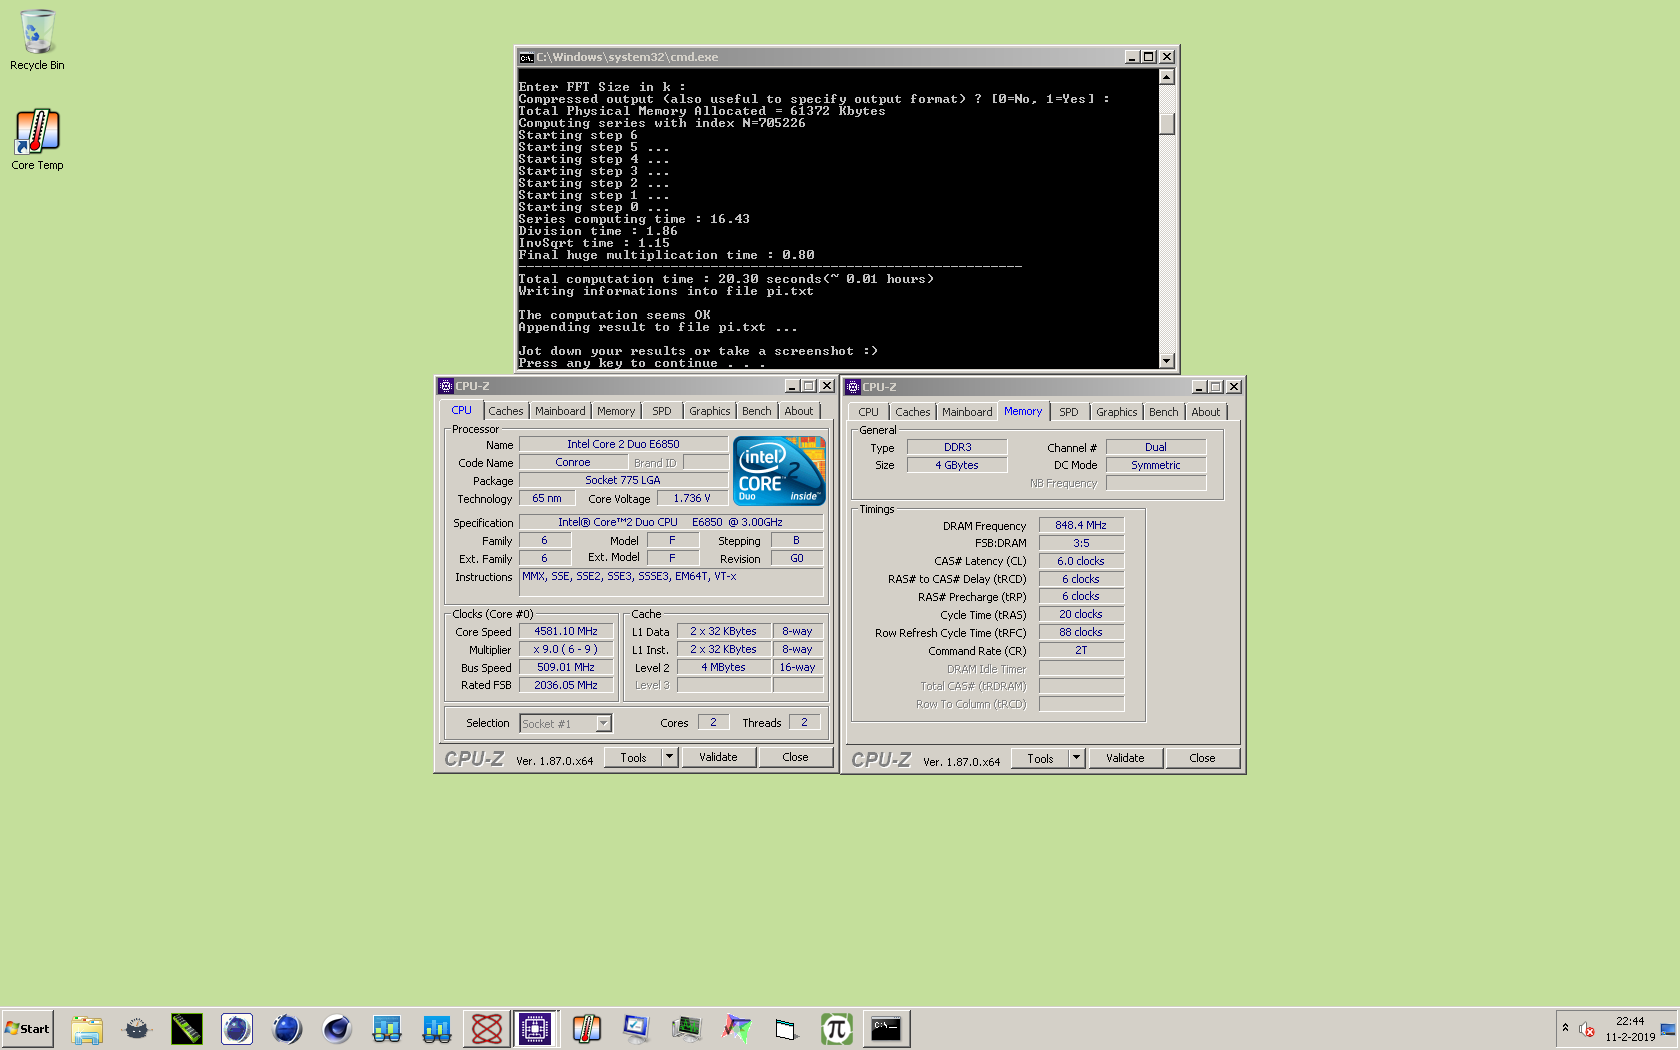The width and height of the screenshot is (1680, 1050).
Task: Expand hidden tray icons chevron
Action: (x=1565, y=1028)
